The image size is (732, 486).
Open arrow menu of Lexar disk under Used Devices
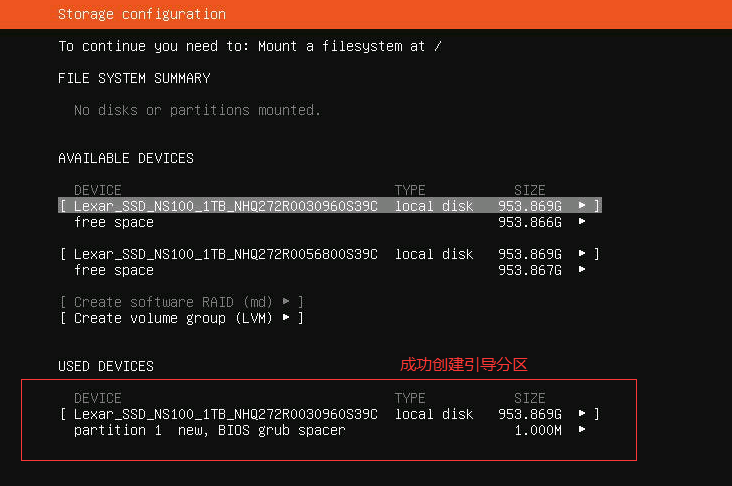582,414
